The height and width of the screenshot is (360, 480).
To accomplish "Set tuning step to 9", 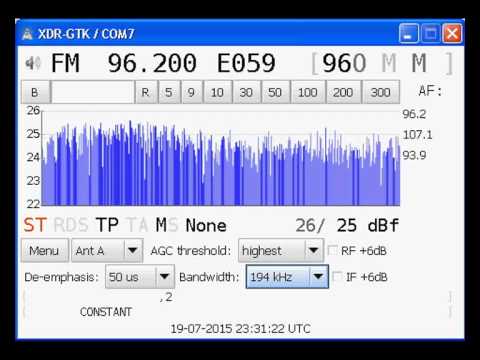I will click(191, 92).
